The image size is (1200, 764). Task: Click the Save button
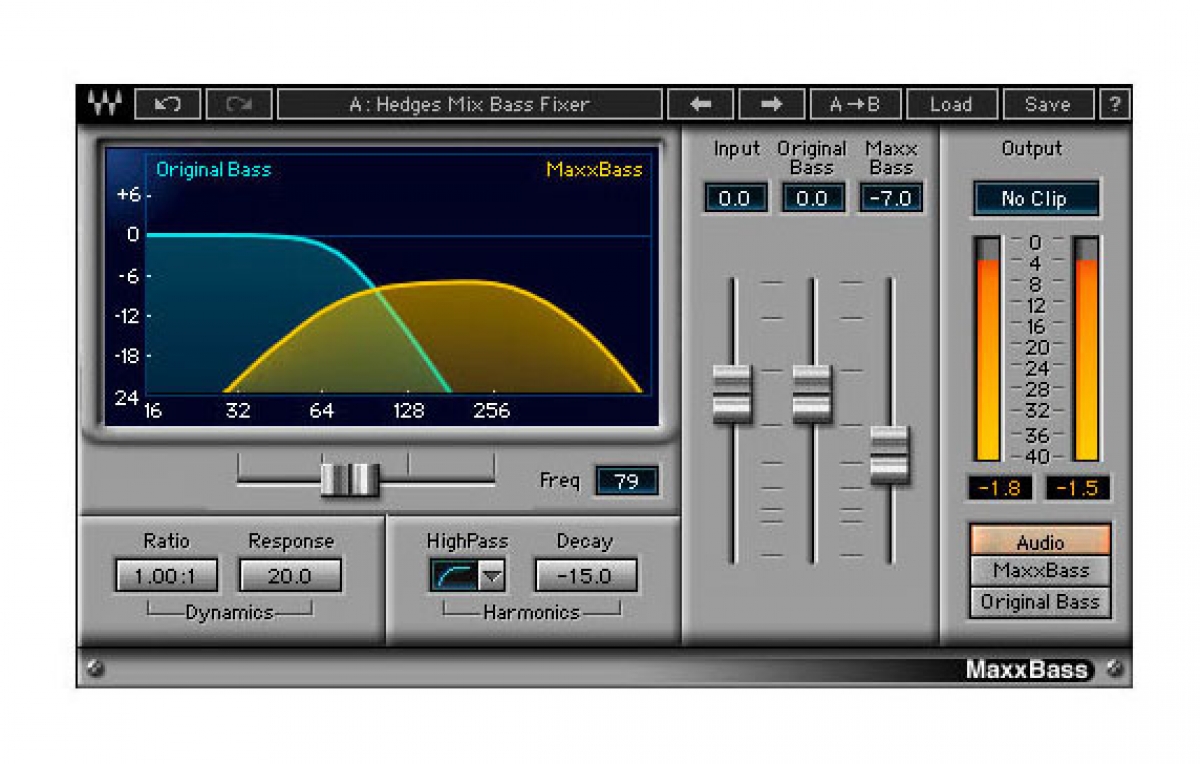tap(1047, 104)
